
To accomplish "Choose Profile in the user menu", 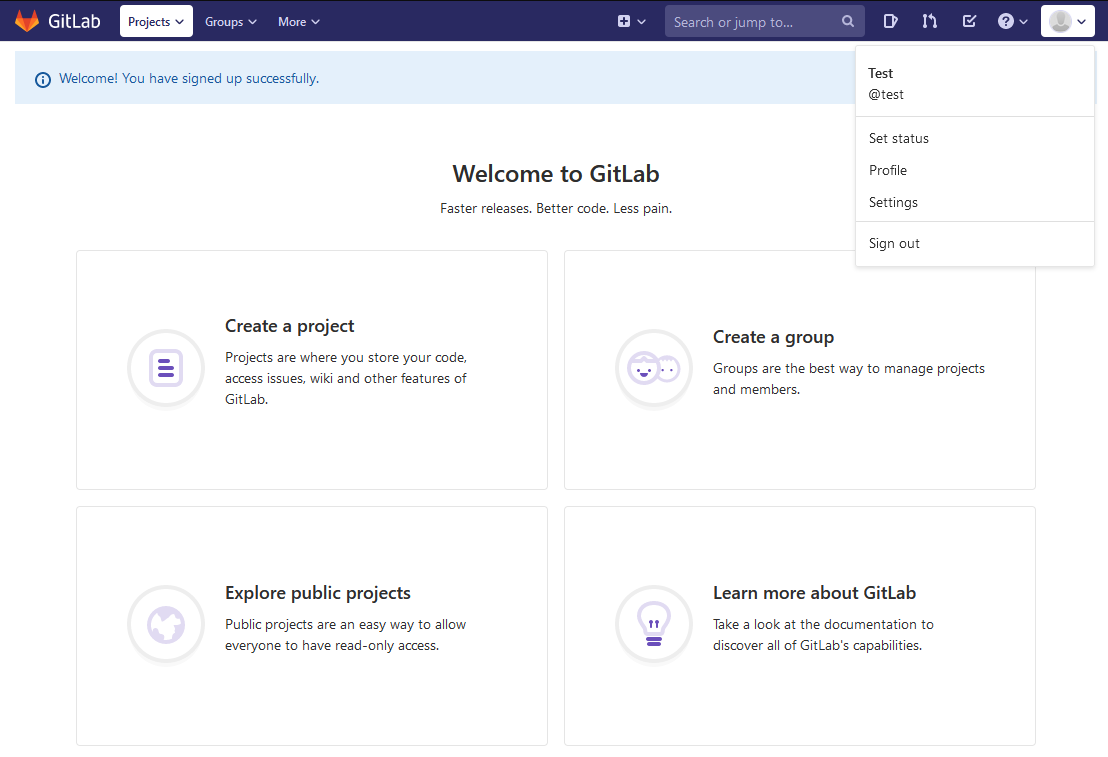I will (888, 170).
